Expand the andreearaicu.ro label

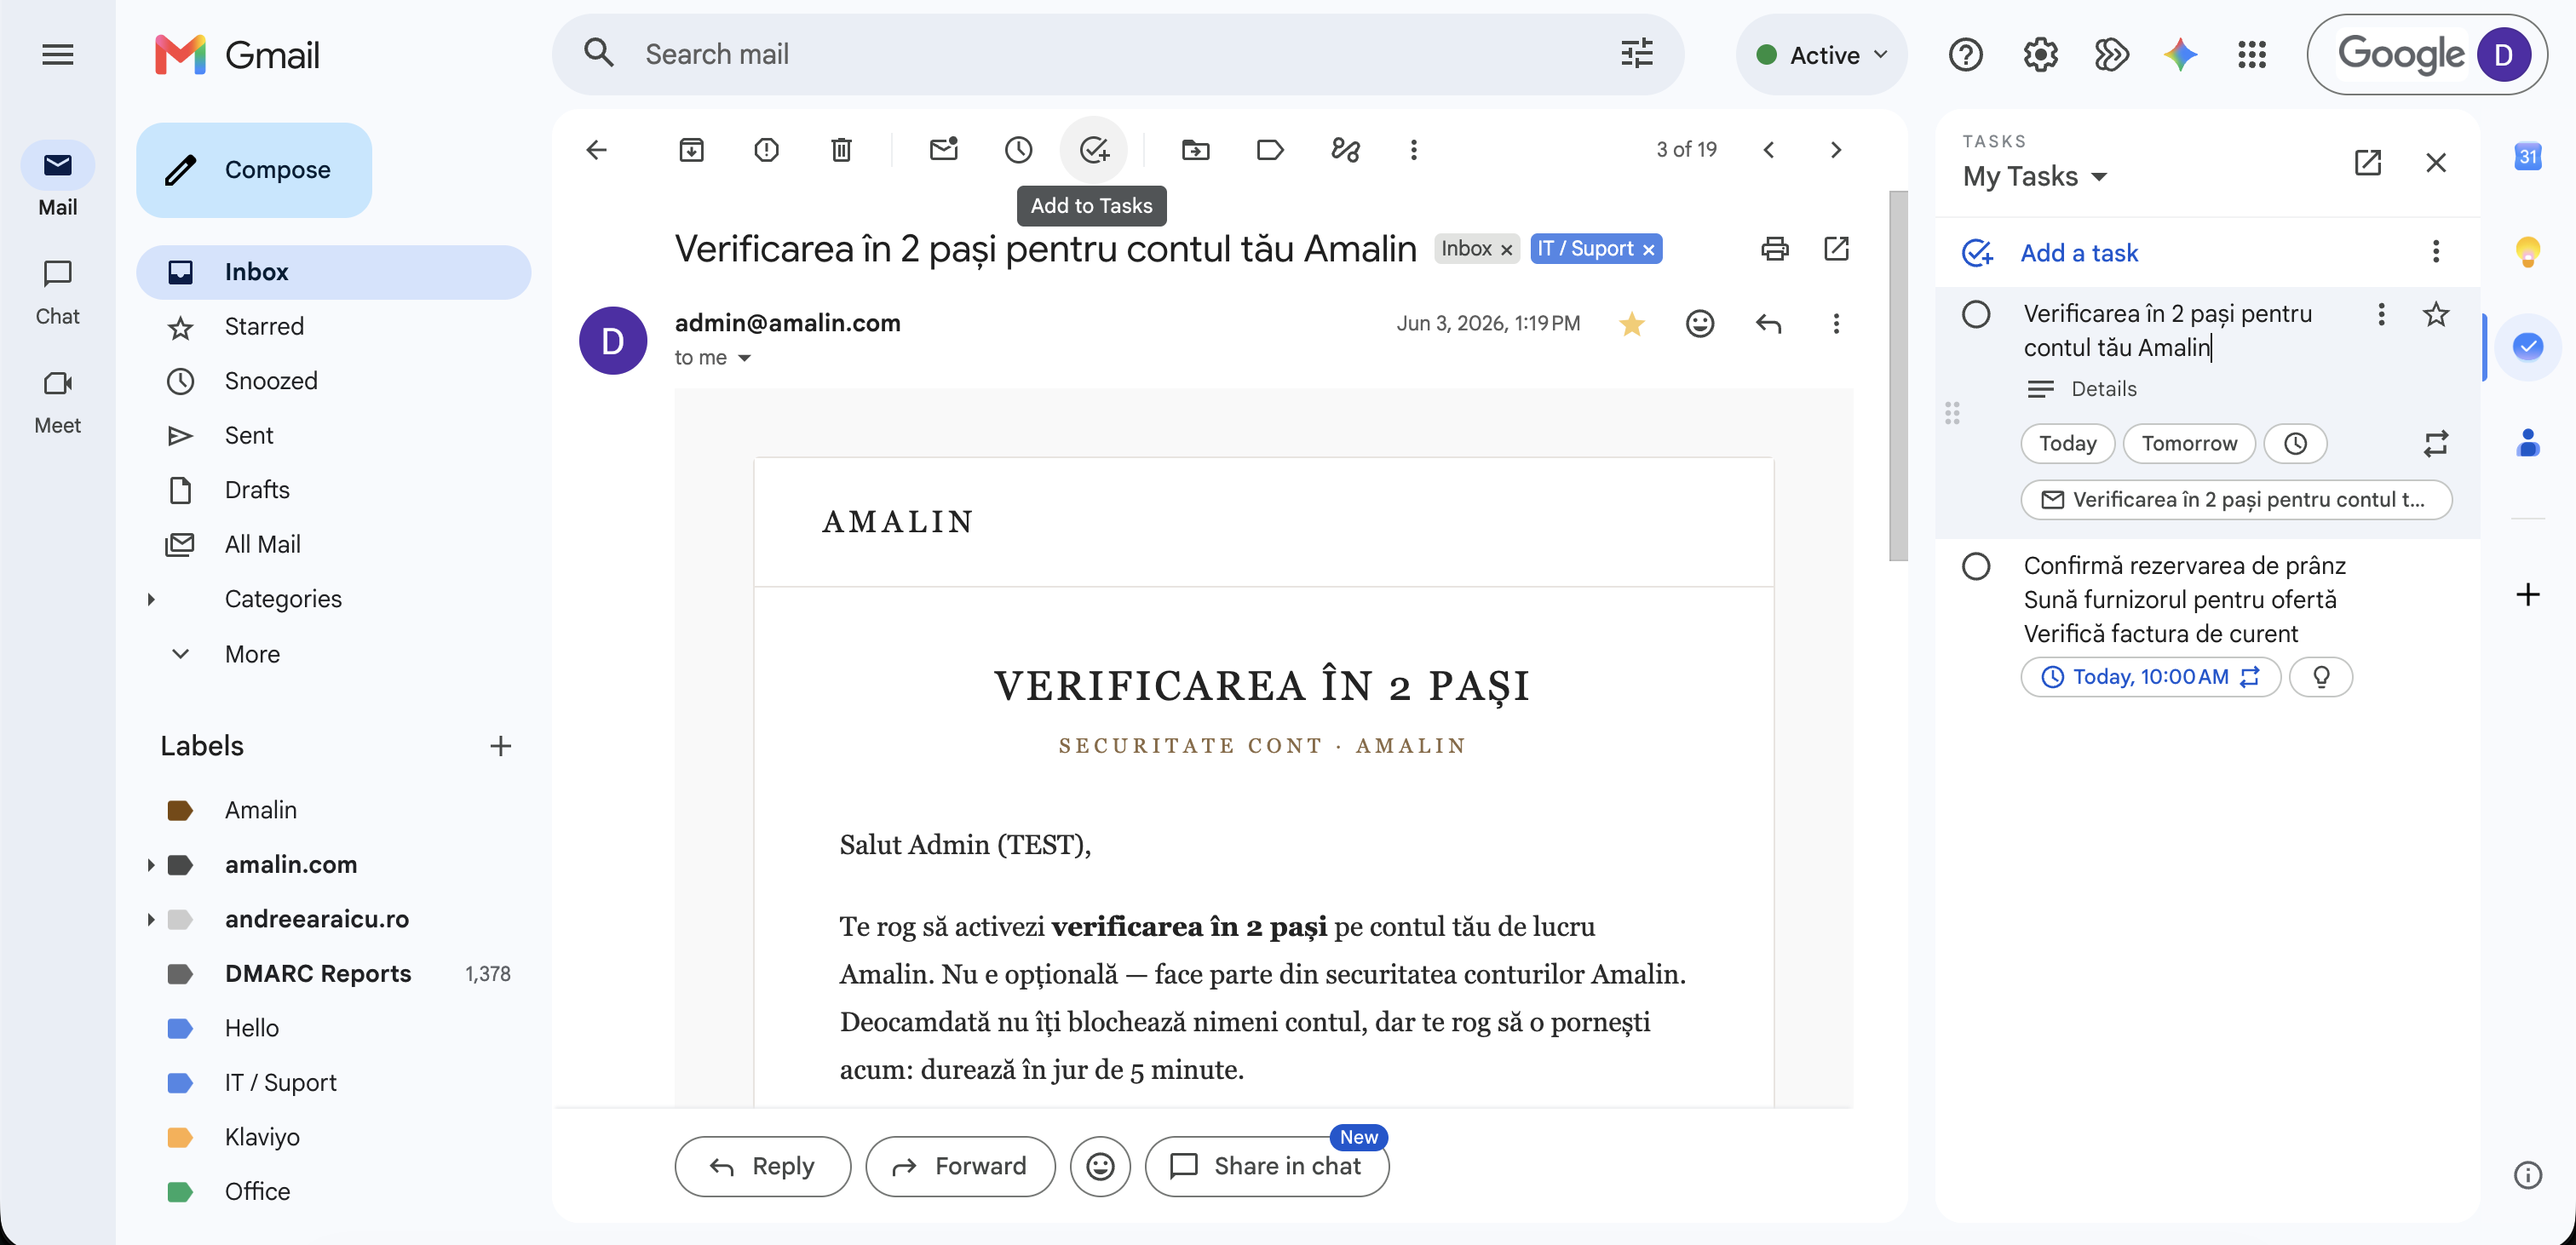pyautogui.click(x=151, y=919)
